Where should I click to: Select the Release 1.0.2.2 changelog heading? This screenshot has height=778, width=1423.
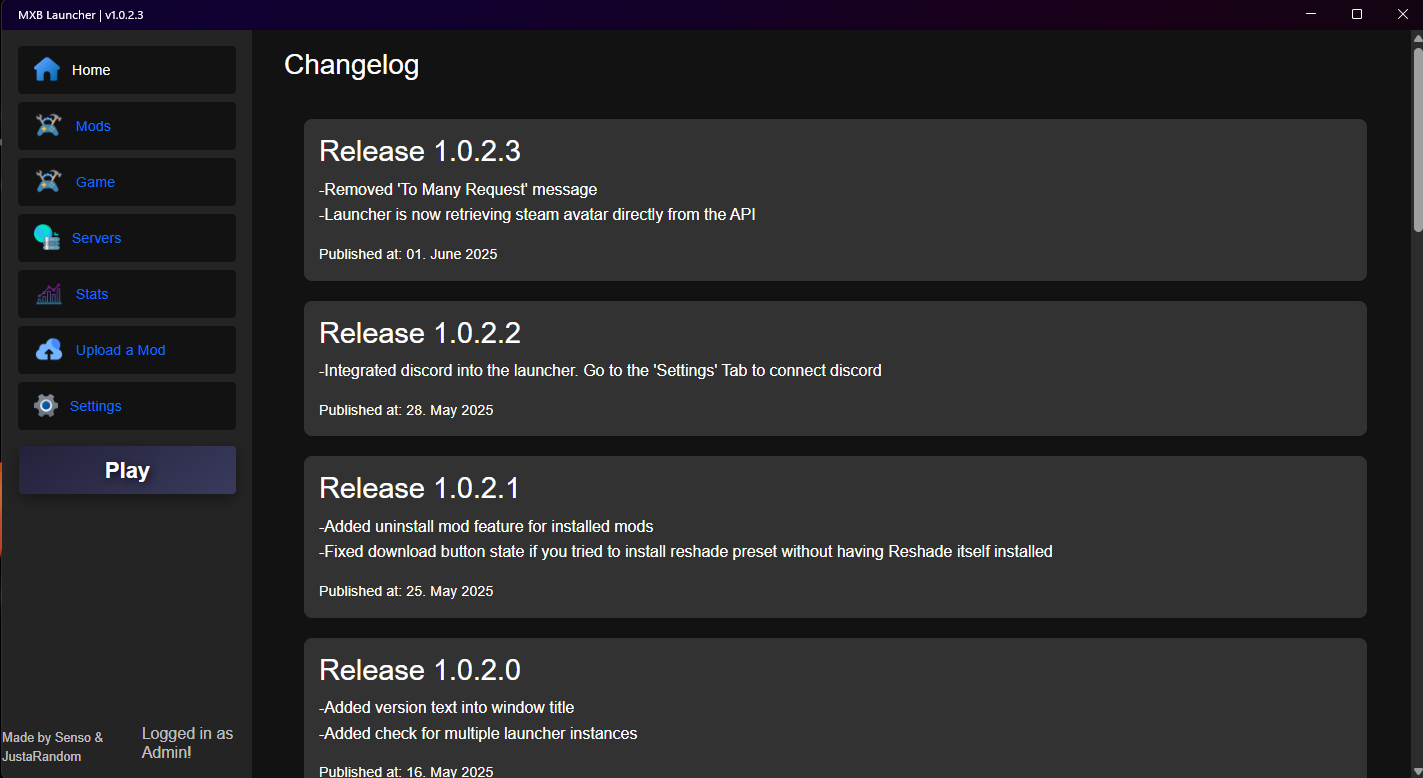pyautogui.click(x=419, y=333)
